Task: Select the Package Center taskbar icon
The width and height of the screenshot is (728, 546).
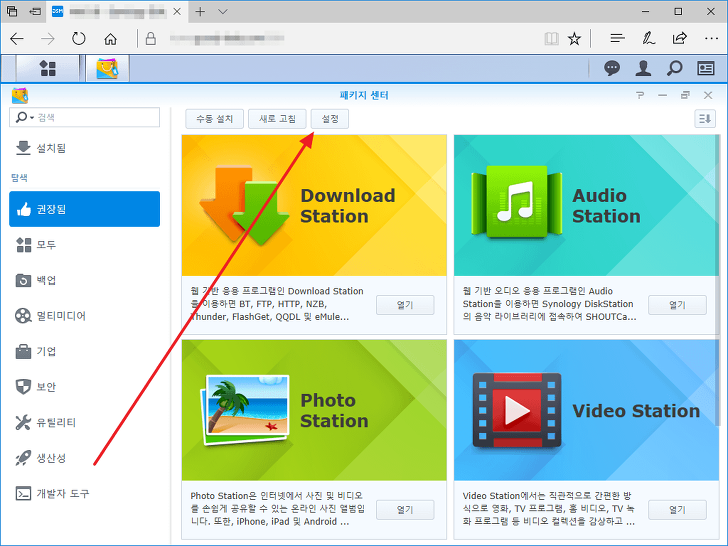Action: click(x=107, y=68)
